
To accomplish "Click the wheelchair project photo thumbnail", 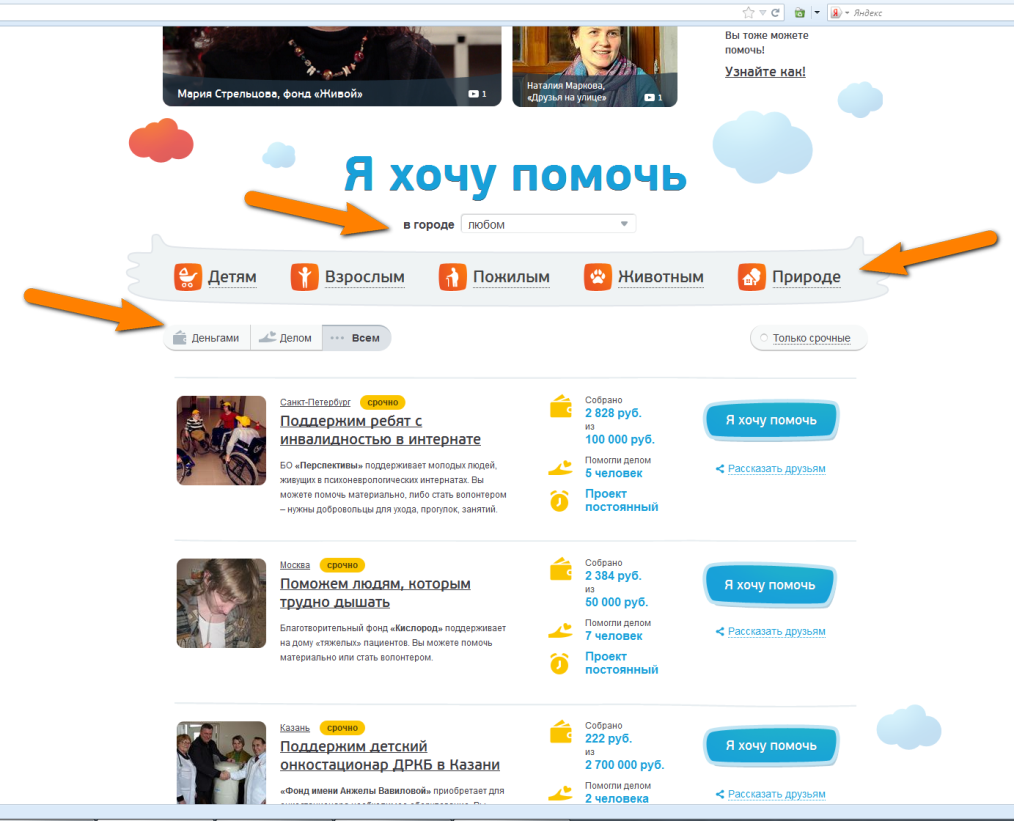I will click(x=220, y=441).
